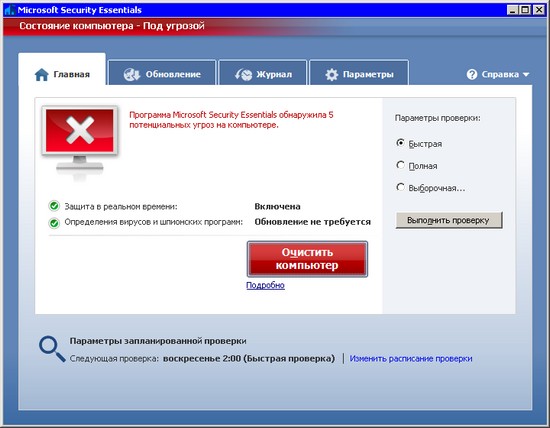Click the red threat detection message
The height and width of the screenshot is (428, 550).
pyautogui.click(x=232, y=120)
